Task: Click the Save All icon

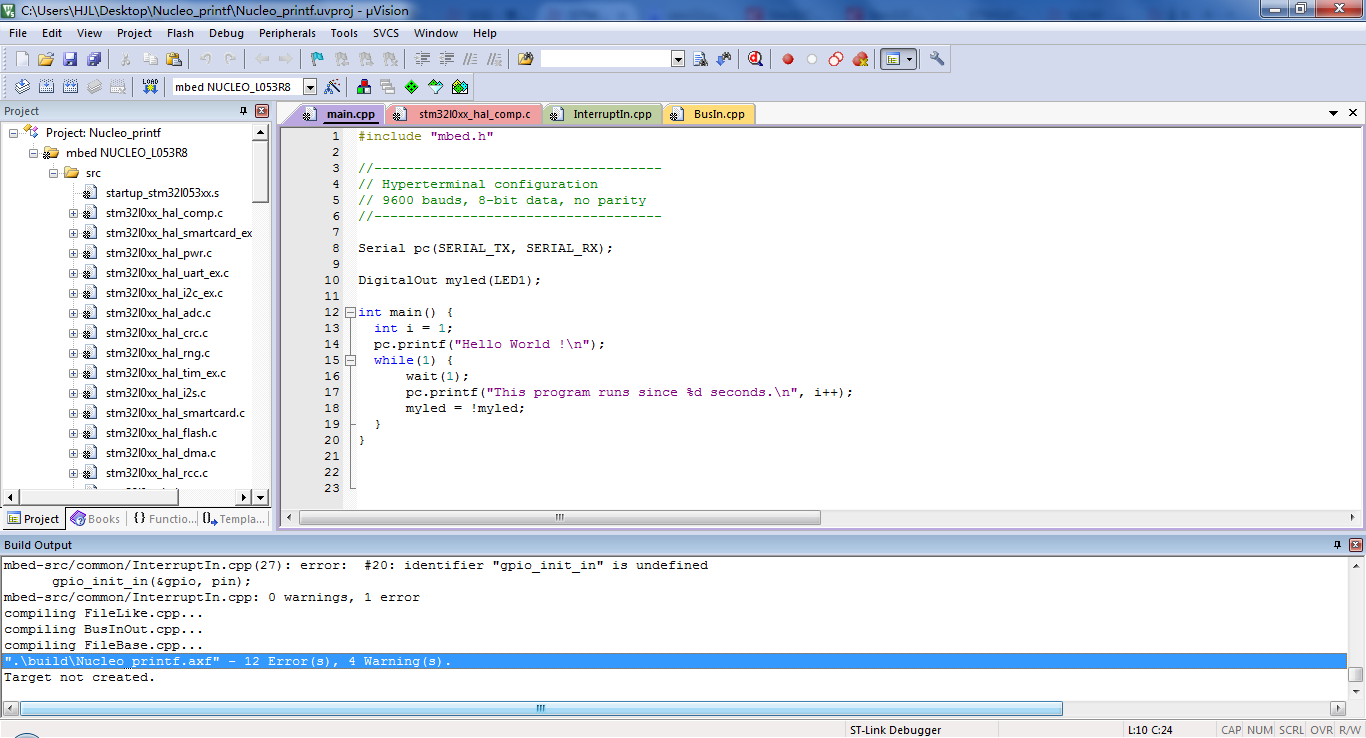Action: click(93, 59)
